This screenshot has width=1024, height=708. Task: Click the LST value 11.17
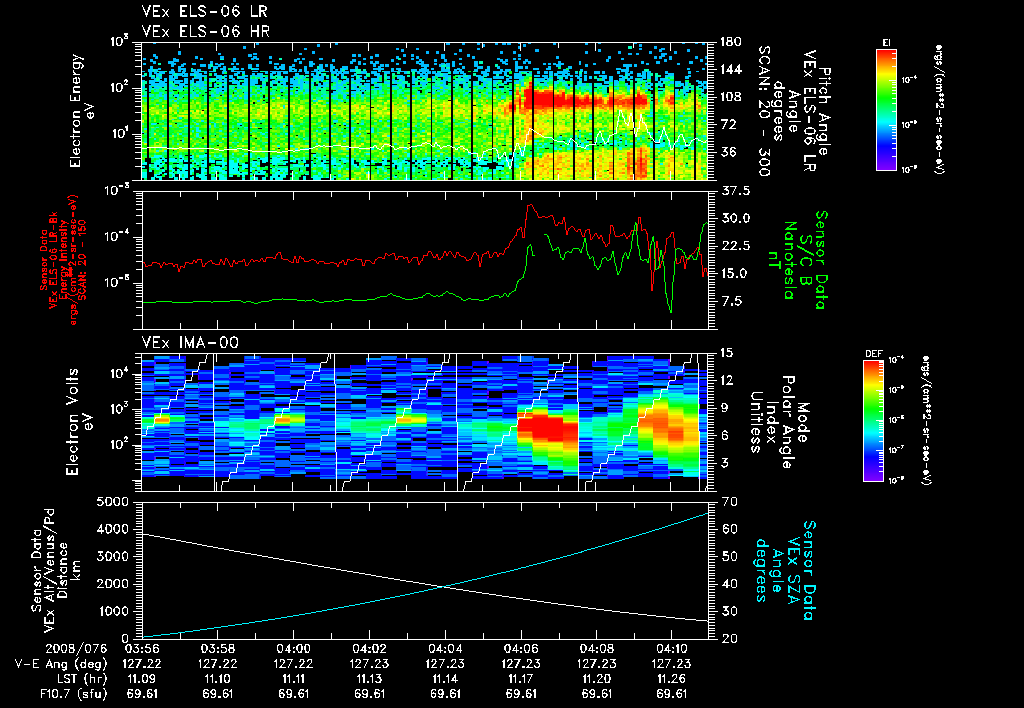pyautogui.click(x=521, y=679)
